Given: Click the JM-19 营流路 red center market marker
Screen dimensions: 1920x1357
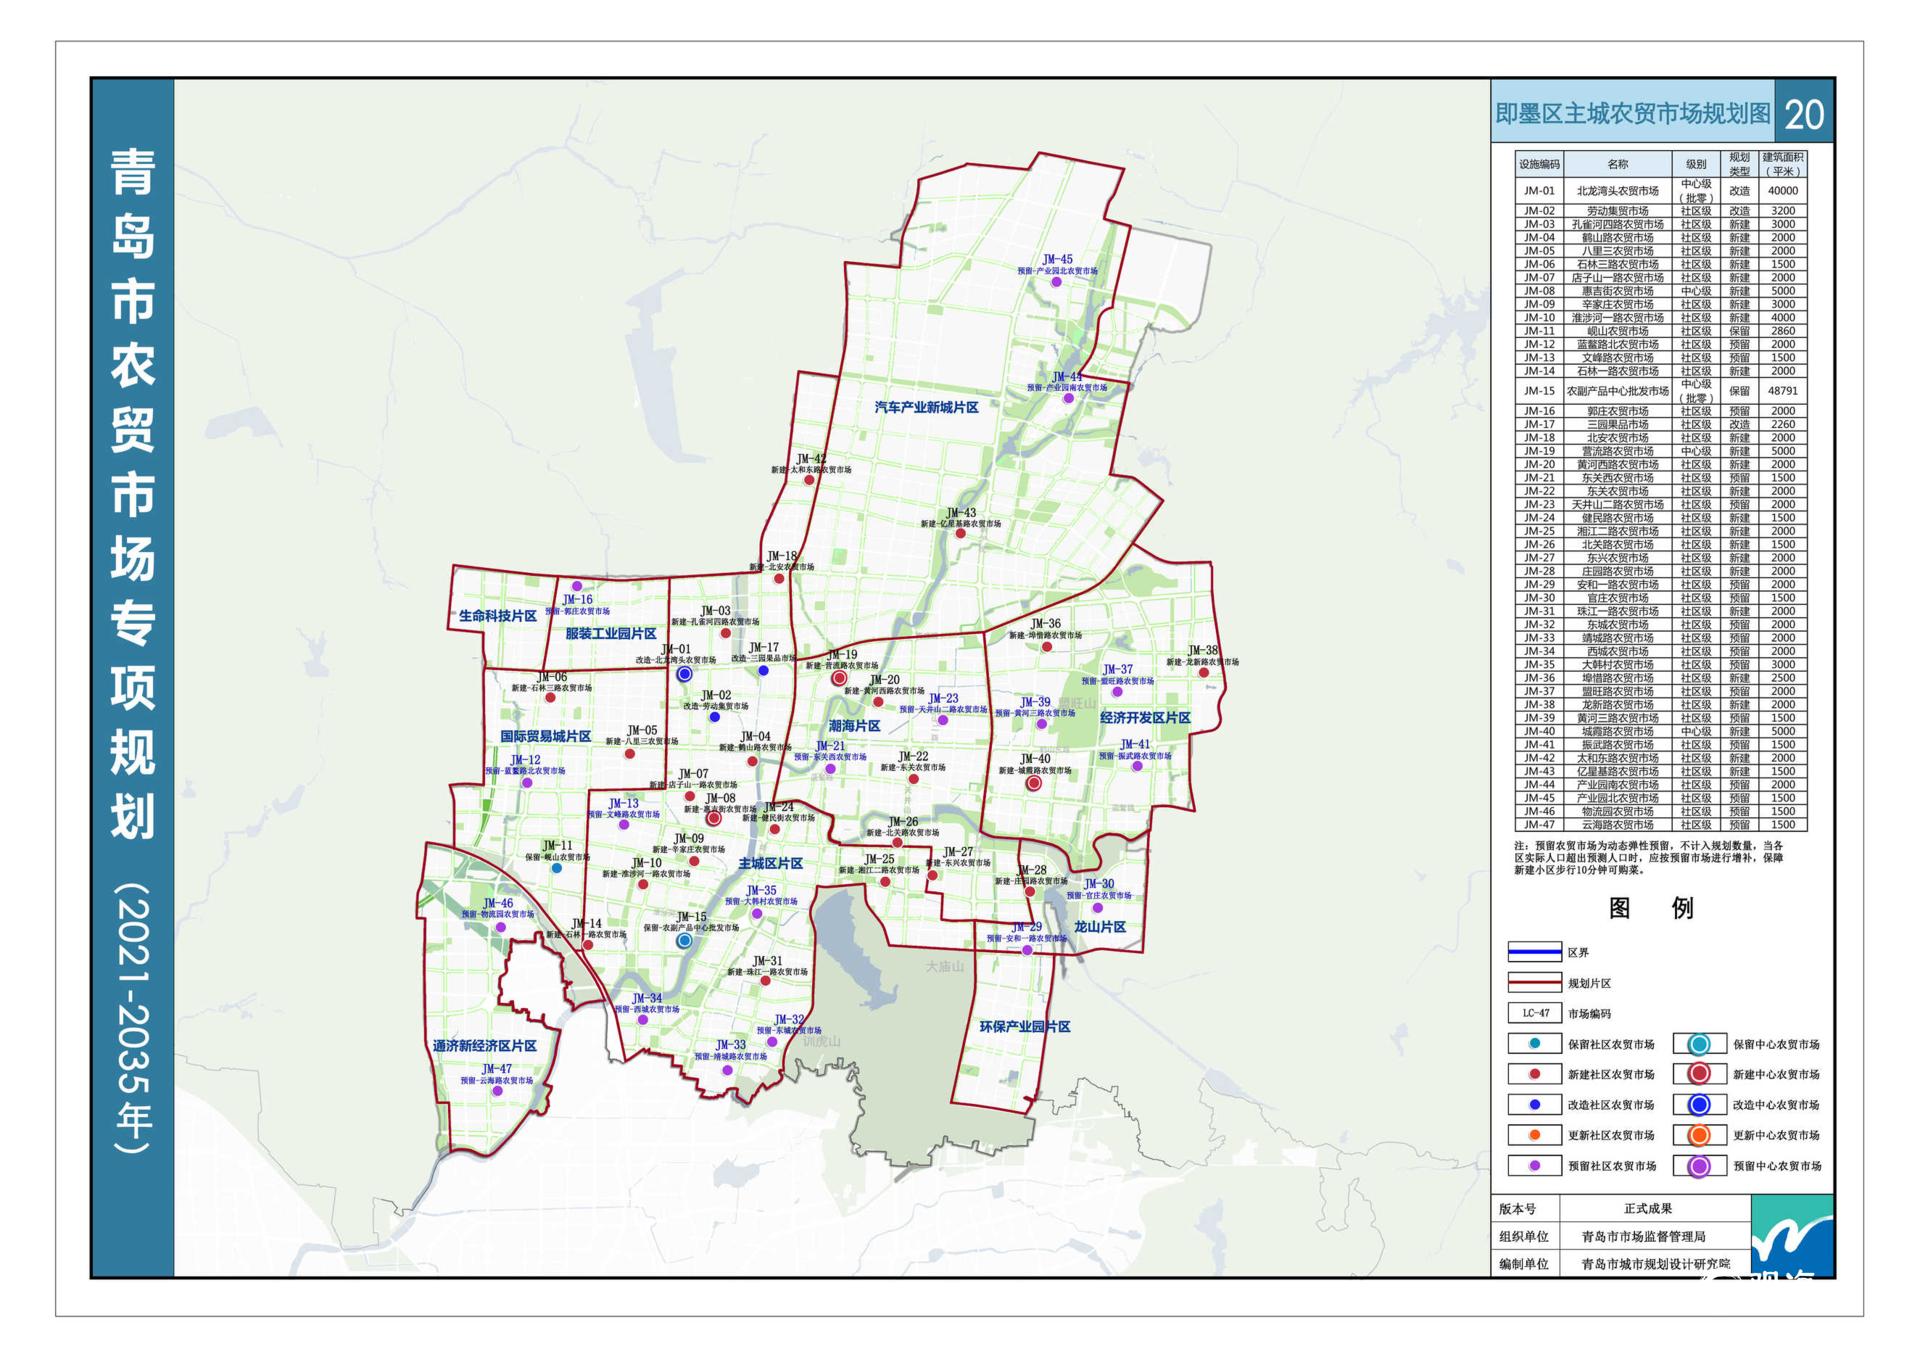Looking at the screenshot, I should click(x=840, y=679).
